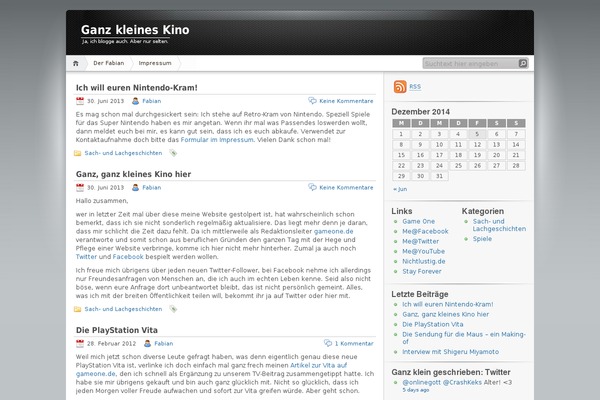Open the Me@YouTube link
This screenshot has height=400, width=600.
click(x=423, y=251)
